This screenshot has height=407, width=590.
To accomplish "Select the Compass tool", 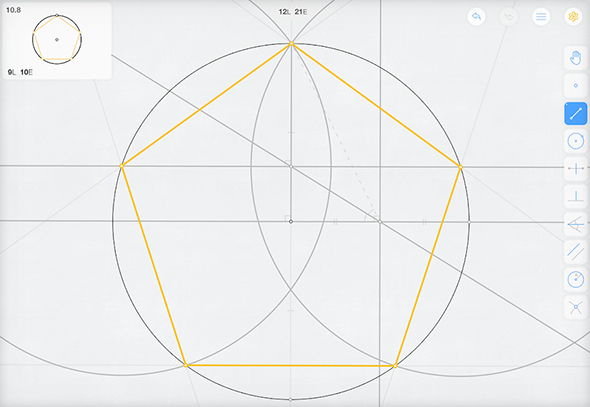I will tap(575, 280).
